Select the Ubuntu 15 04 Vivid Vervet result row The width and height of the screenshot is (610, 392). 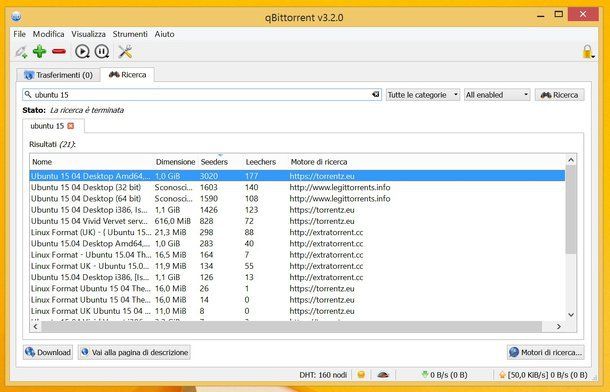tap(297, 221)
